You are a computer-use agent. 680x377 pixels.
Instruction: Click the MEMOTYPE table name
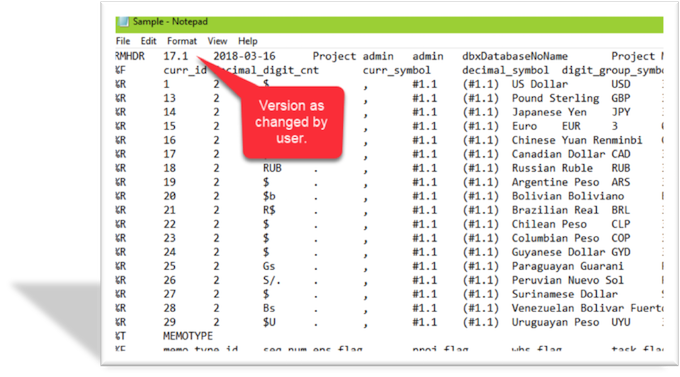188,336
